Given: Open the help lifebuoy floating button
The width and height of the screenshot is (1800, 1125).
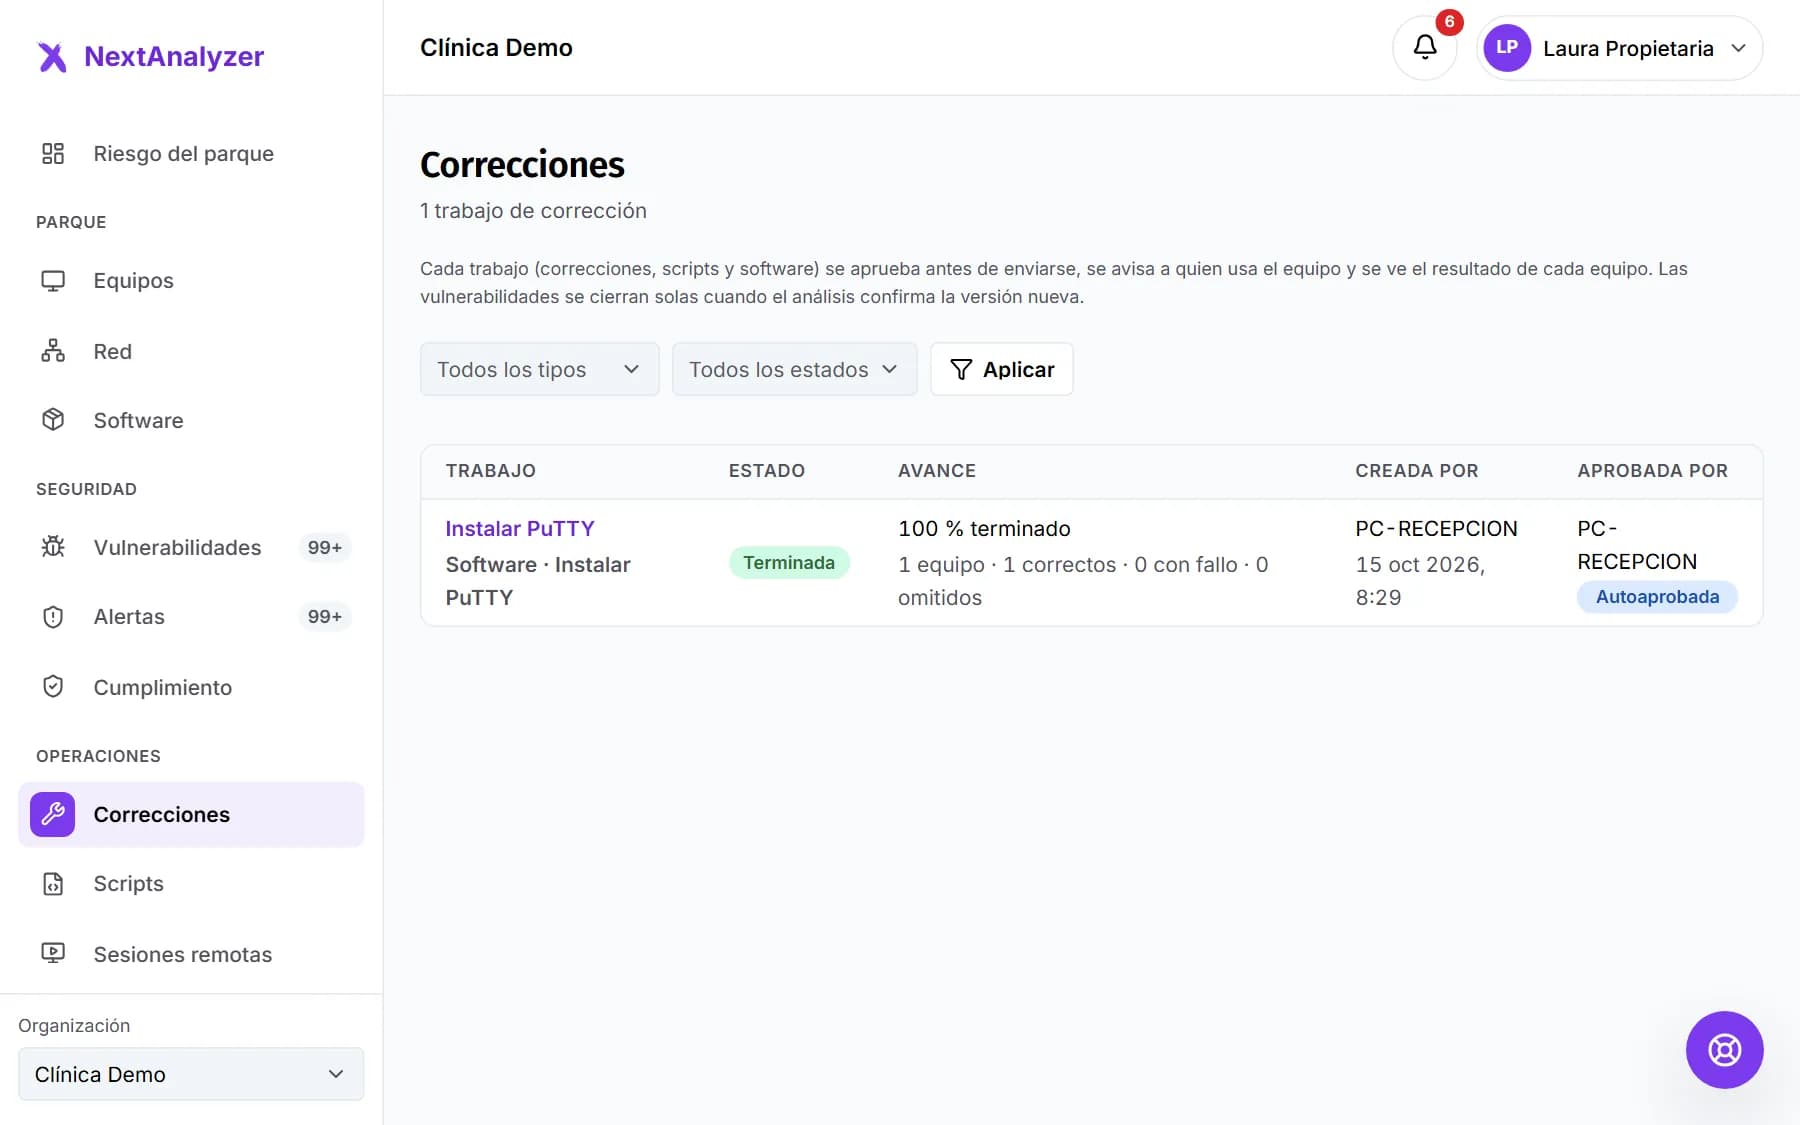Looking at the screenshot, I should point(1724,1050).
